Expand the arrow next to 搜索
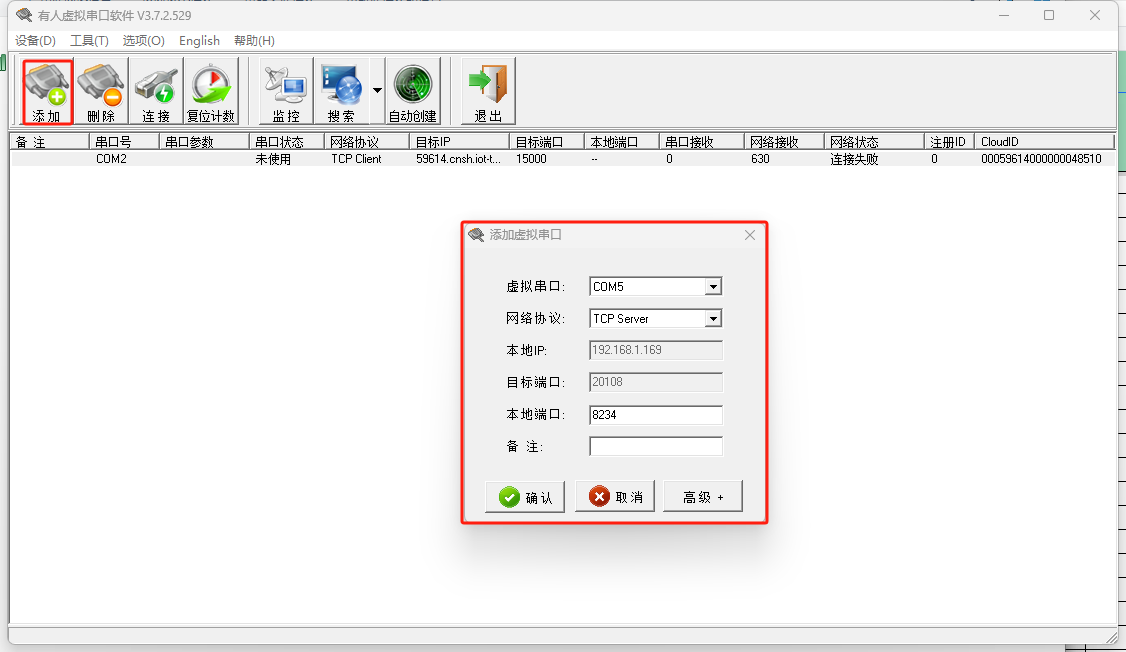 pyautogui.click(x=377, y=90)
